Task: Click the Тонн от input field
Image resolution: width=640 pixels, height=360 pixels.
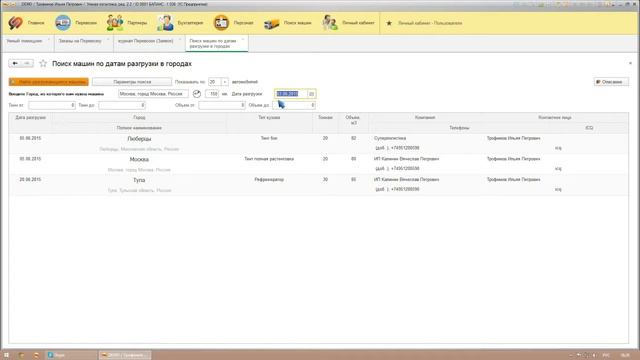Action: pyautogui.click(x=52, y=105)
